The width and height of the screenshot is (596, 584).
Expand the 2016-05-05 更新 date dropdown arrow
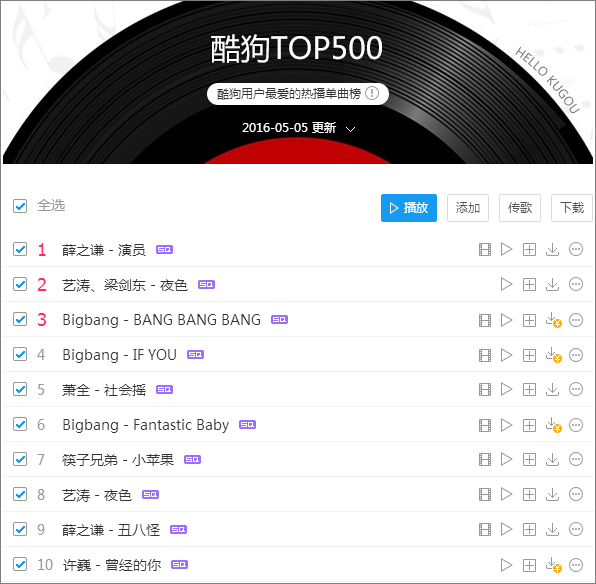(350, 129)
